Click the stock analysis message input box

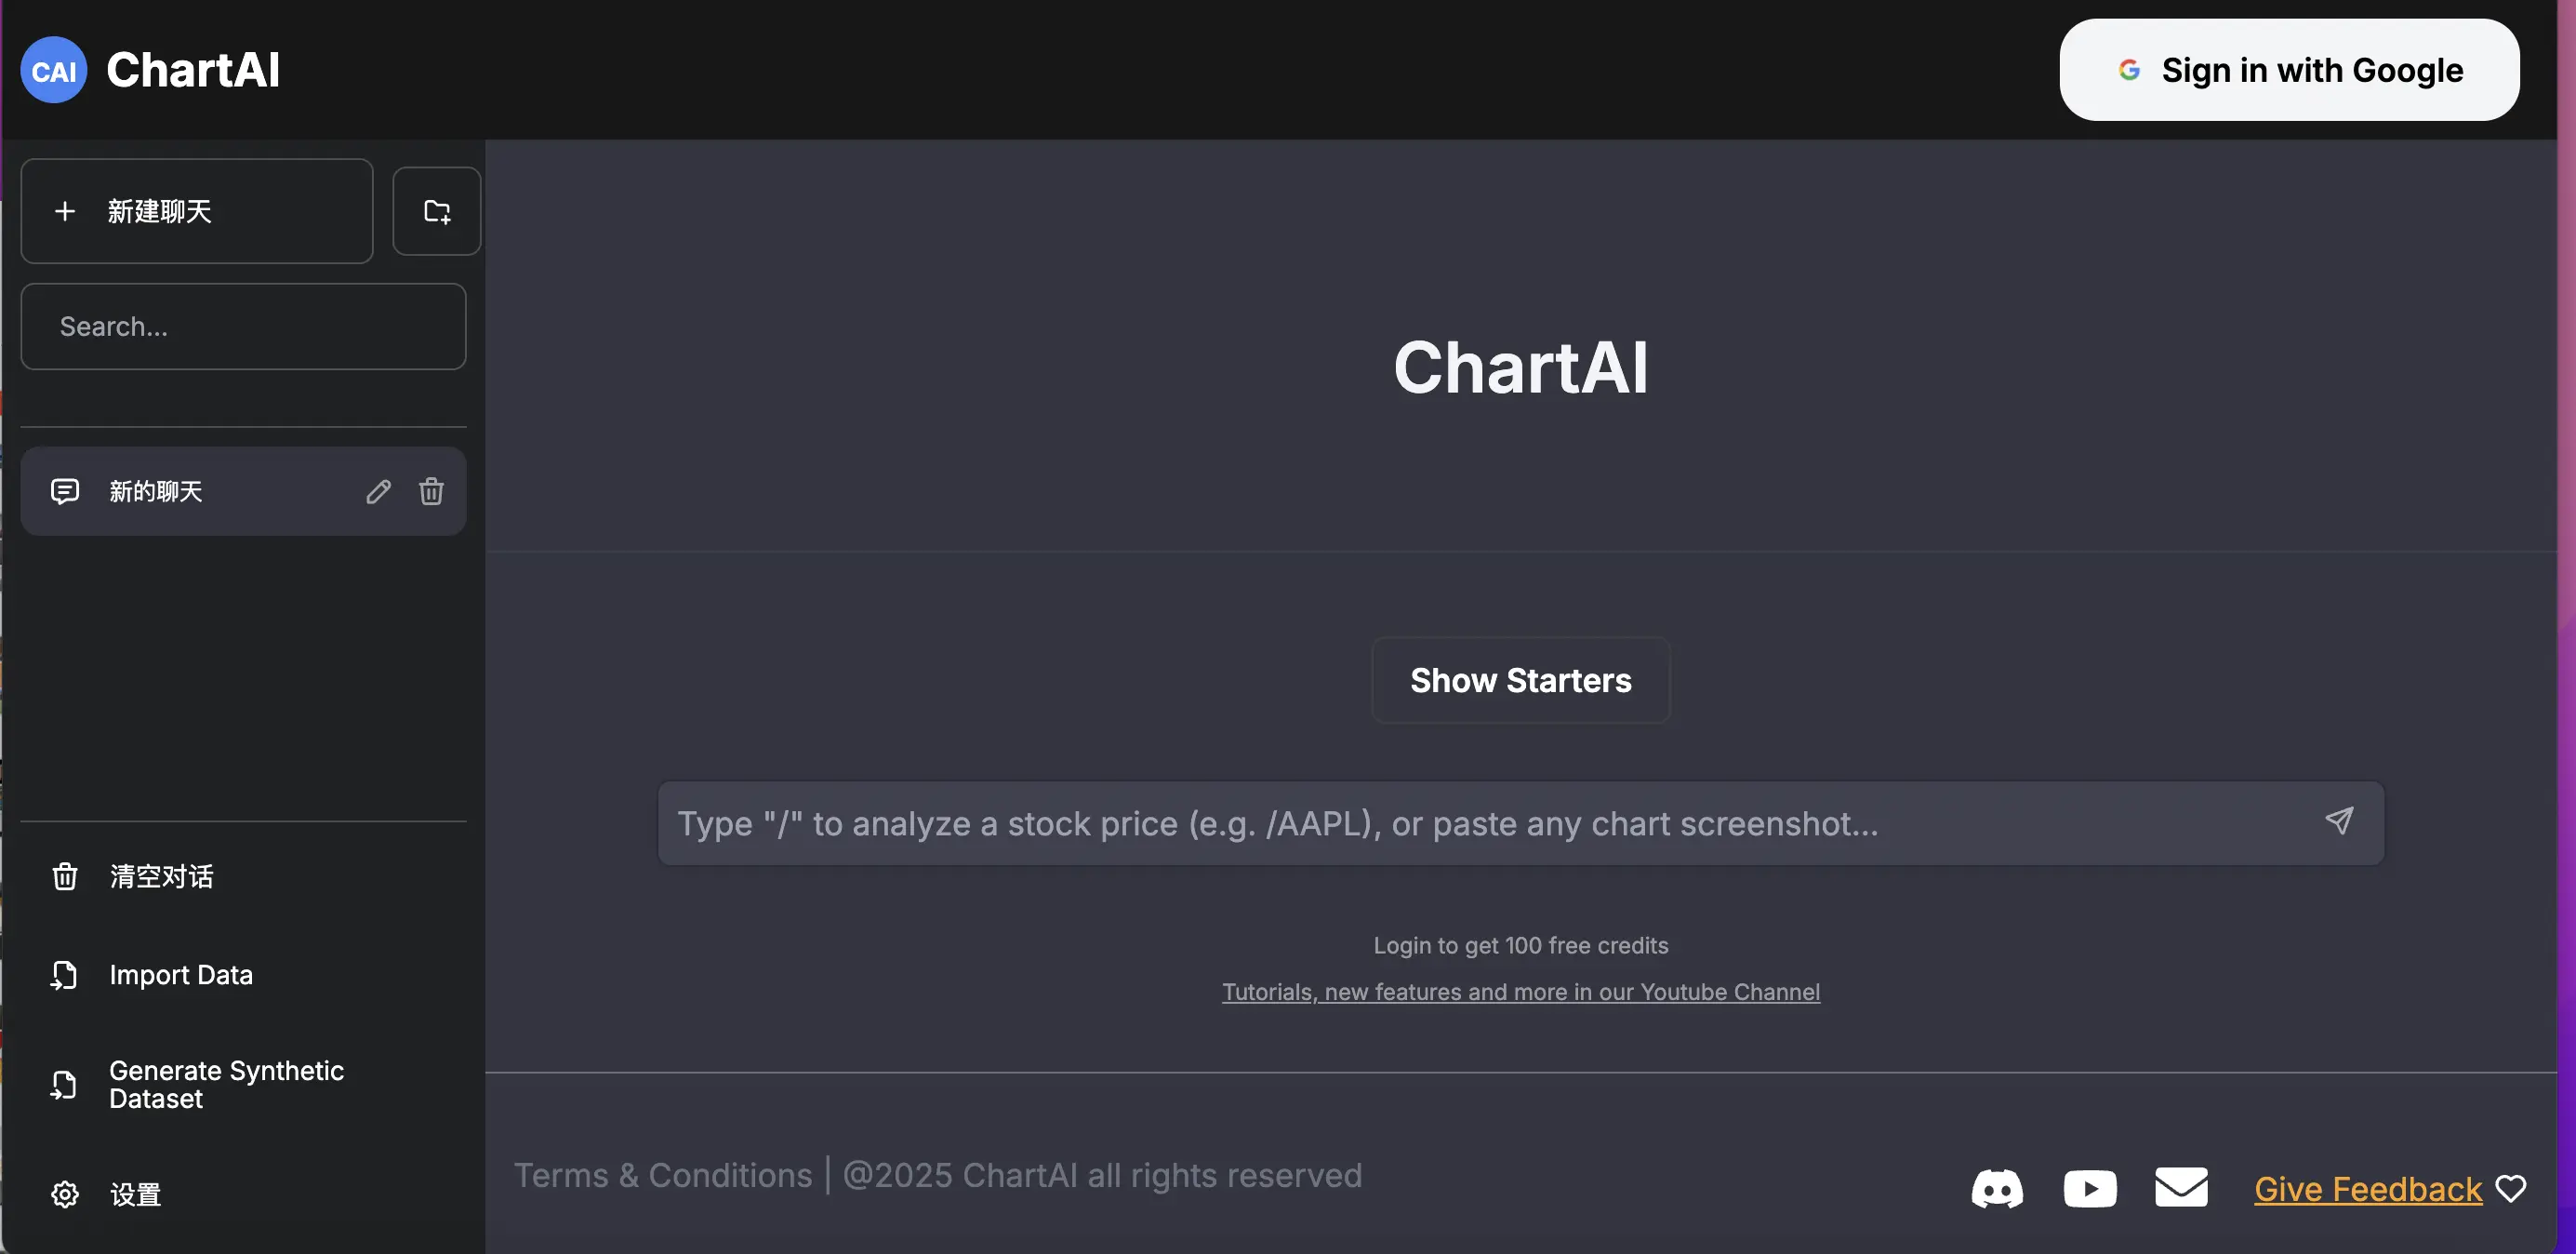pyautogui.click(x=1480, y=823)
